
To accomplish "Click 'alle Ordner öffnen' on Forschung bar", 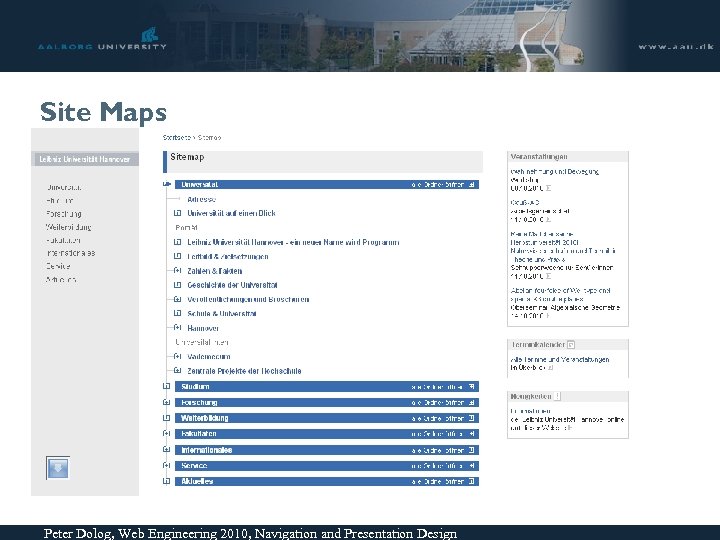I will pyautogui.click(x=443, y=403).
